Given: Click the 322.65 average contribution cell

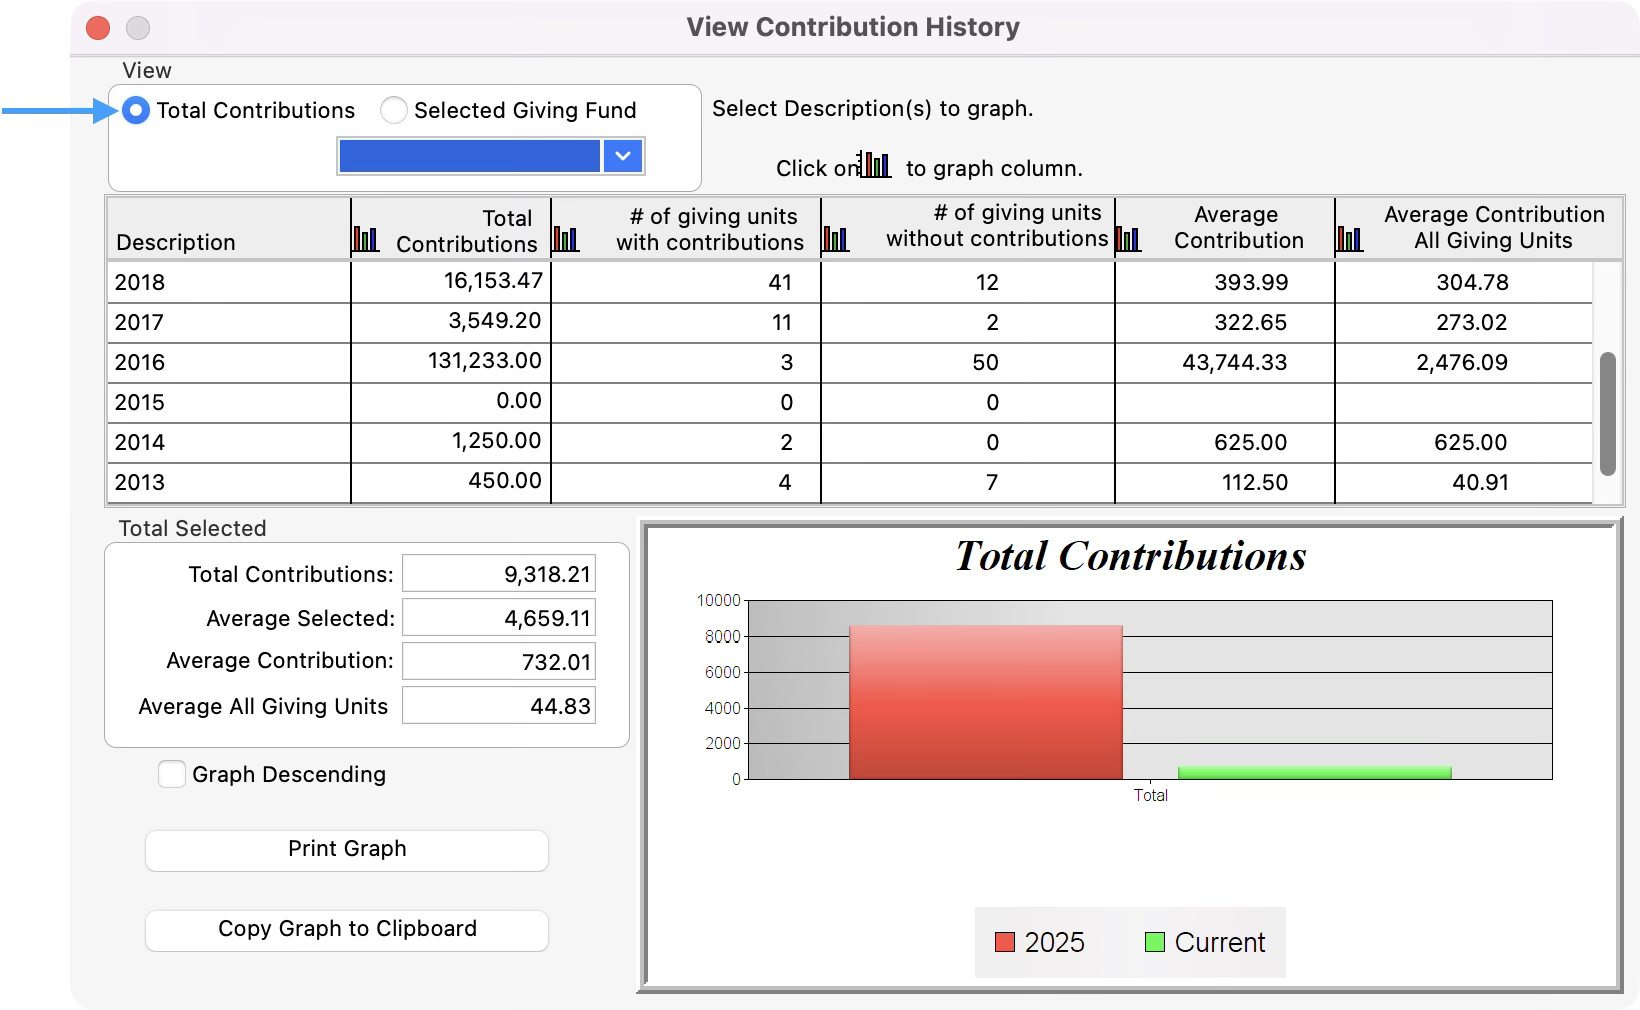Looking at the screenshot, I should 1251,322.
